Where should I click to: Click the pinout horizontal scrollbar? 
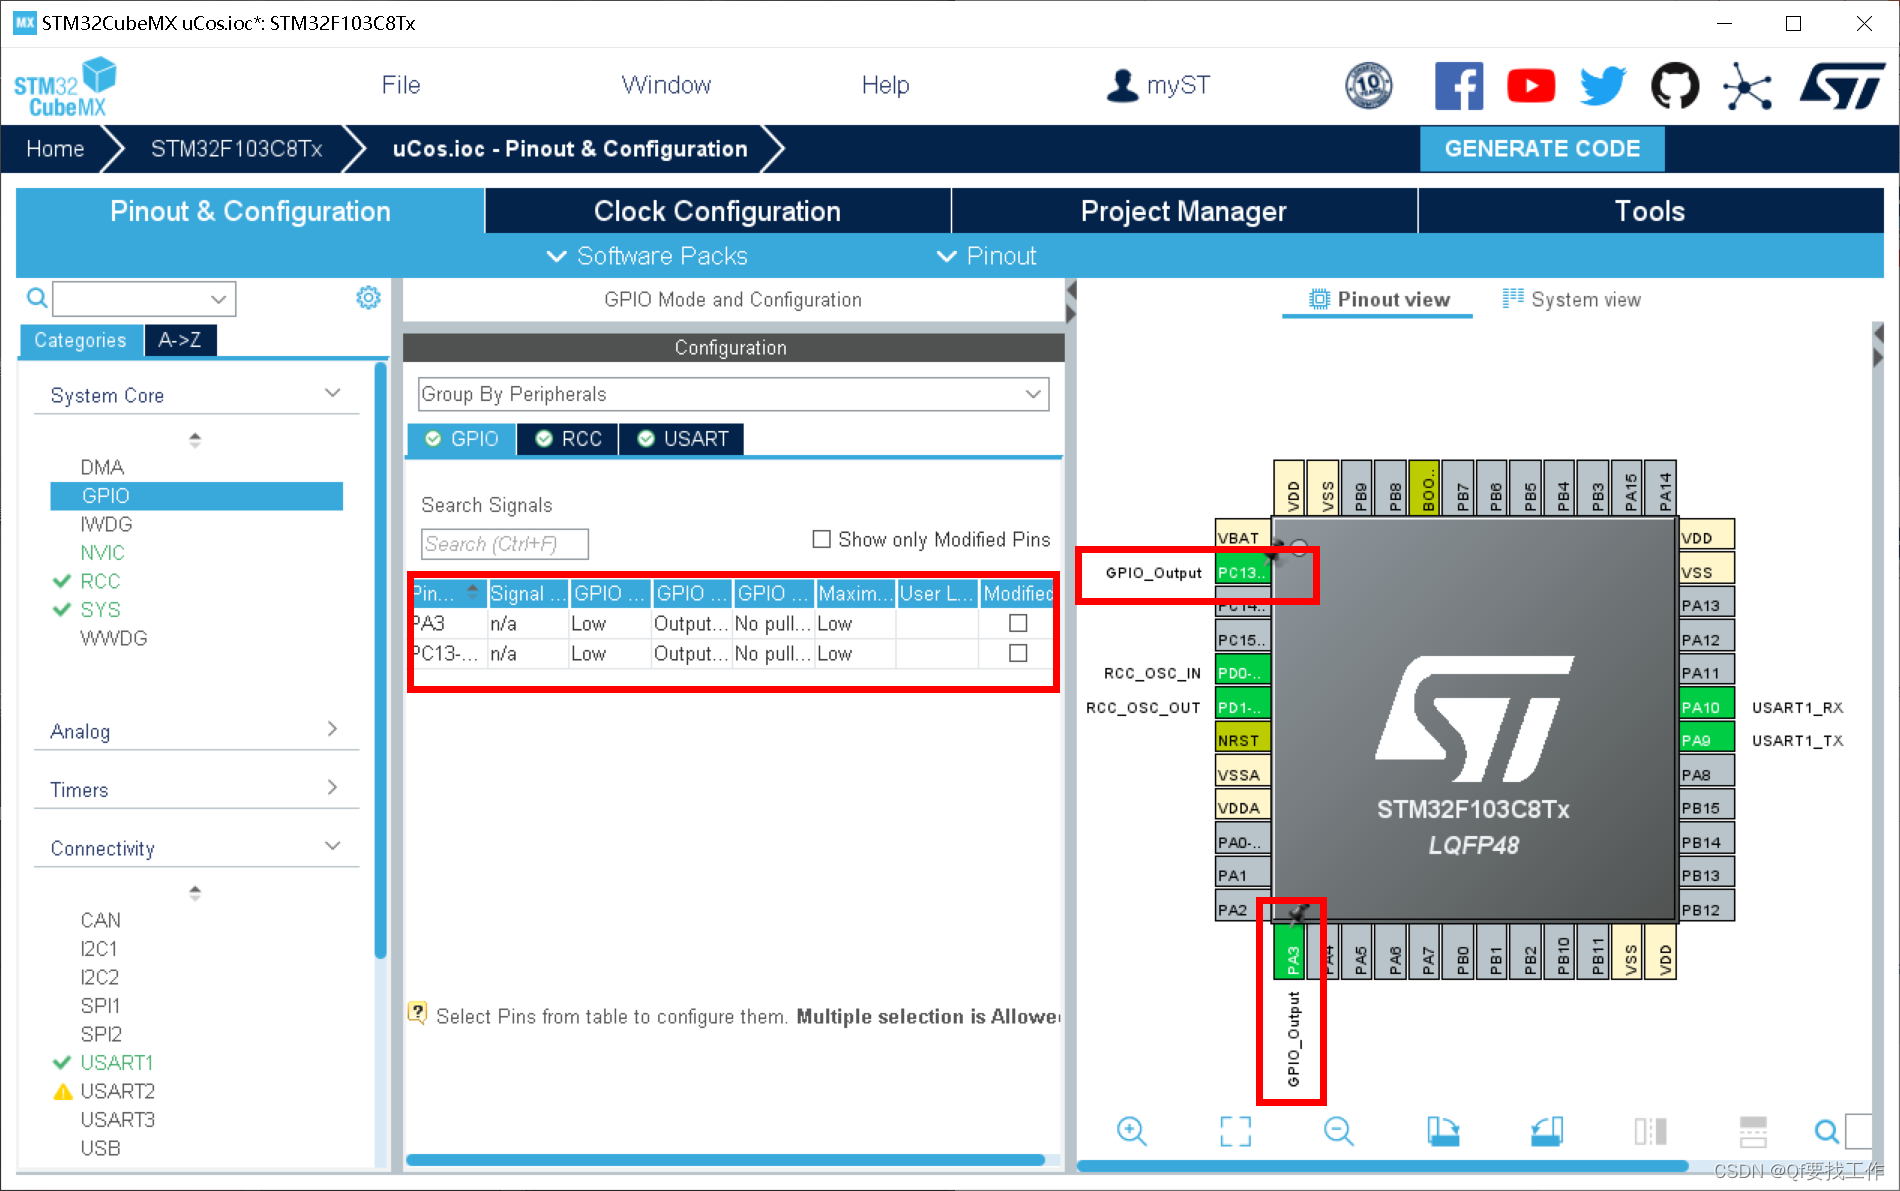(1383, 1166)
